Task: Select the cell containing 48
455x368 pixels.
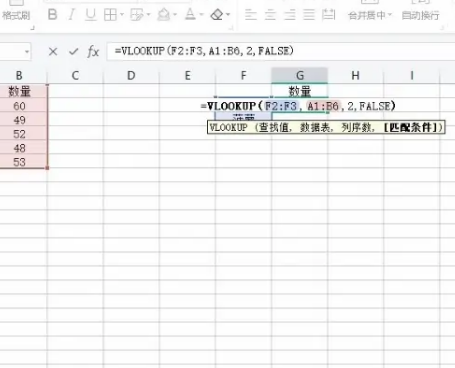Action: (x=19, y=148)
